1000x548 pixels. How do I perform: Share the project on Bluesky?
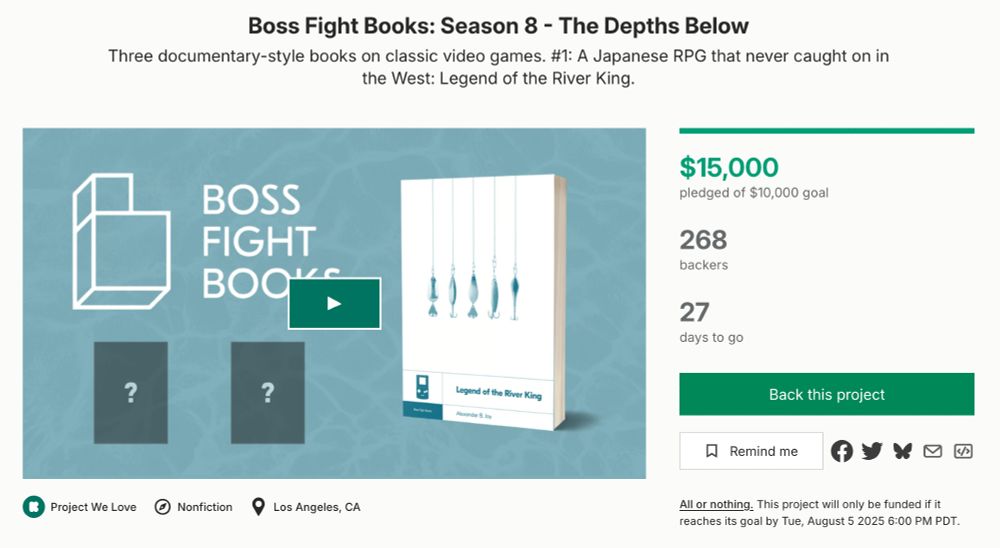[x=903, y=451]
